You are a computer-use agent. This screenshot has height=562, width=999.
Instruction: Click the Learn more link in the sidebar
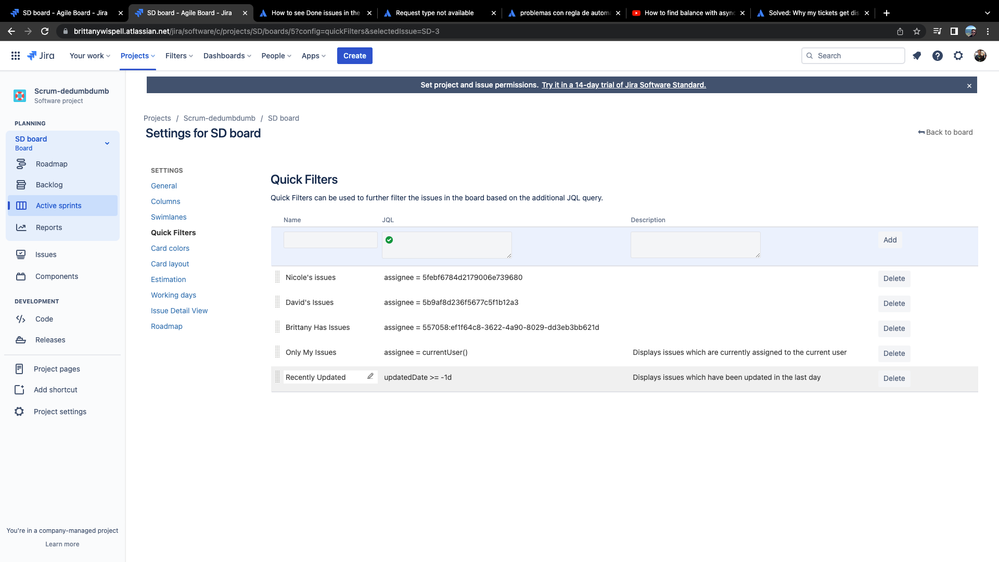(62, 544)
